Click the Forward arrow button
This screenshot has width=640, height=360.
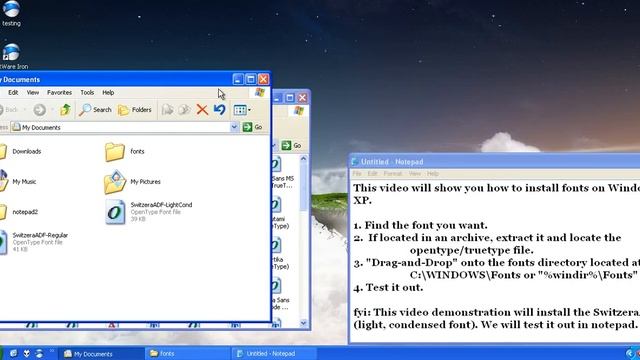pyautogui.click(x=40, y=109)
